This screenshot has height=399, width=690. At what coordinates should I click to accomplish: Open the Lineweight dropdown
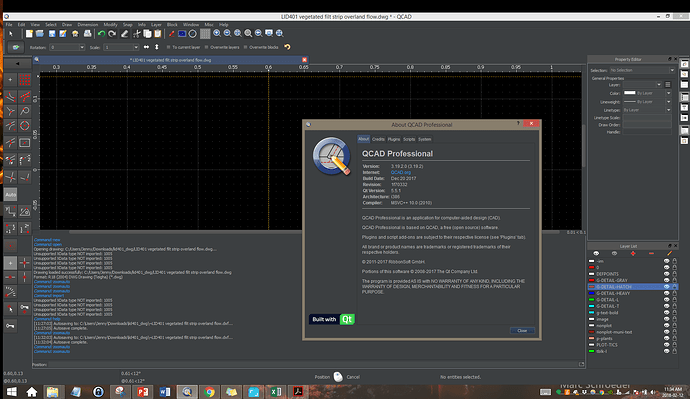point(668,102)
